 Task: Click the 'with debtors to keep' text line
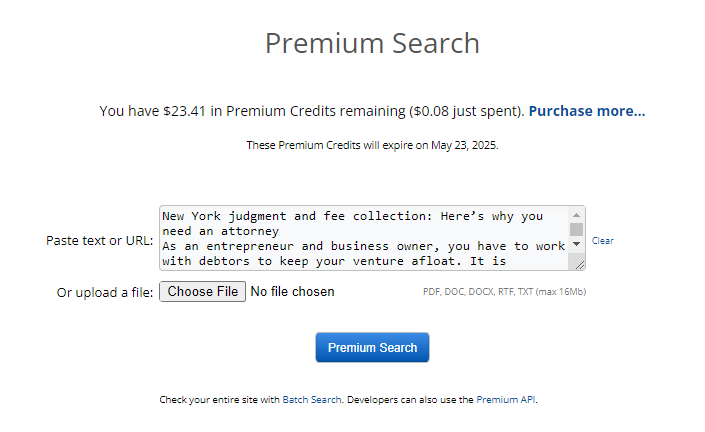pyautogui.click(x=334, y=261)
